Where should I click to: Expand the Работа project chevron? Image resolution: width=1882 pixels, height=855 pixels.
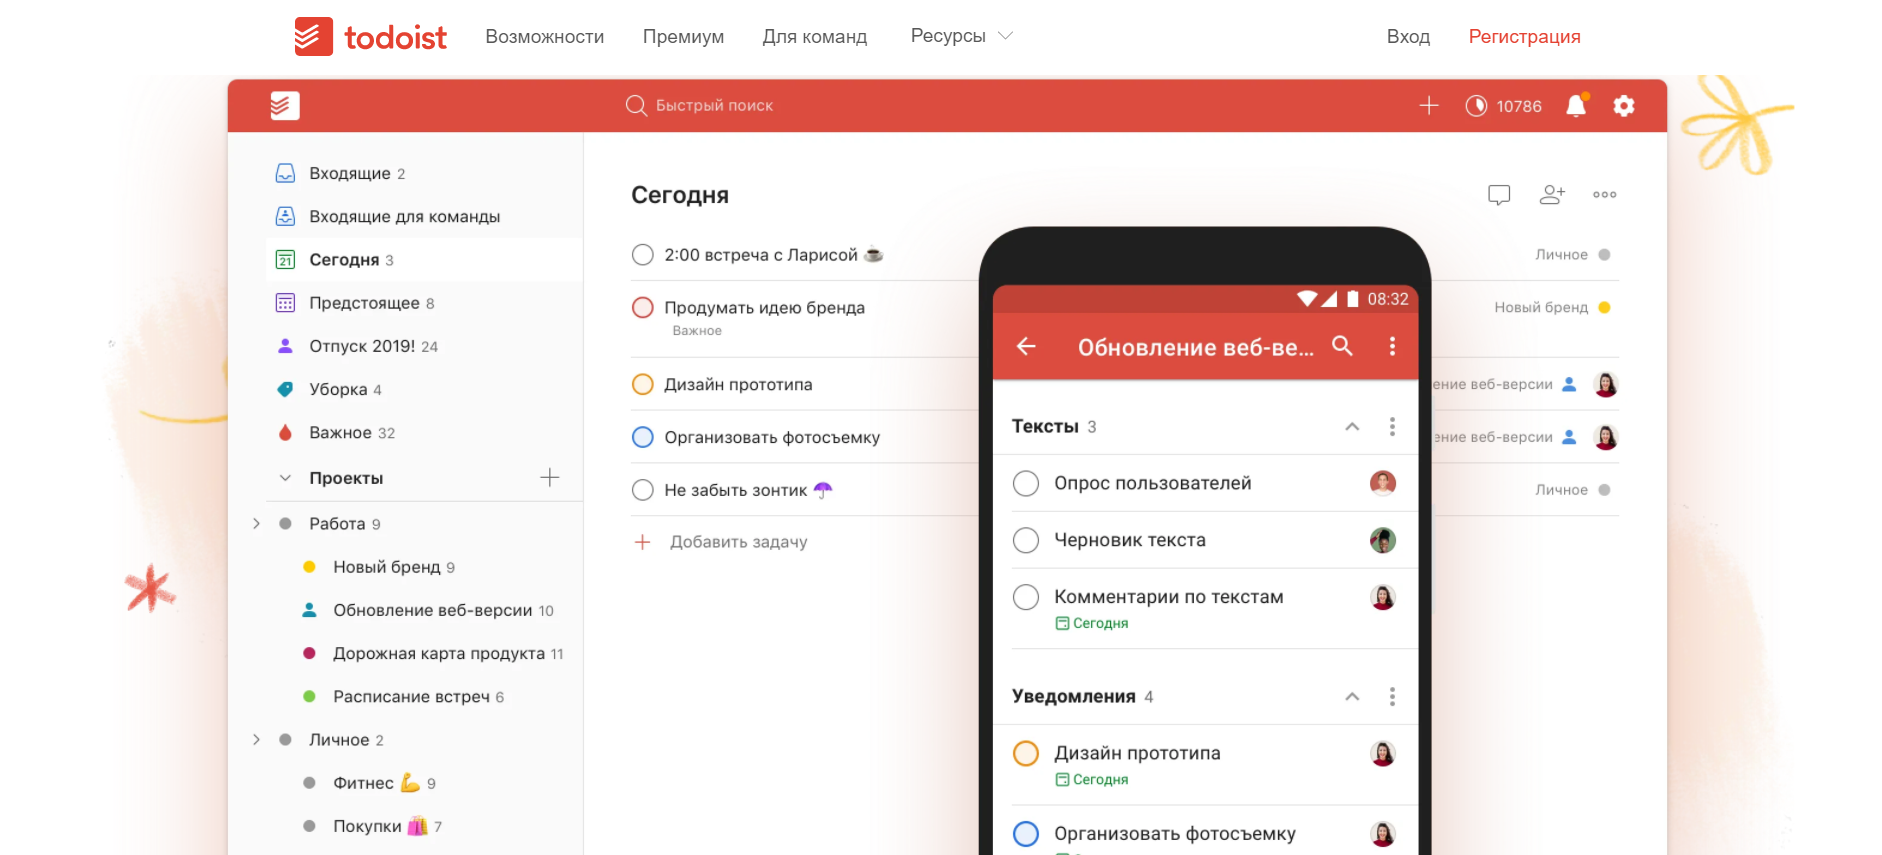point(257,523)
